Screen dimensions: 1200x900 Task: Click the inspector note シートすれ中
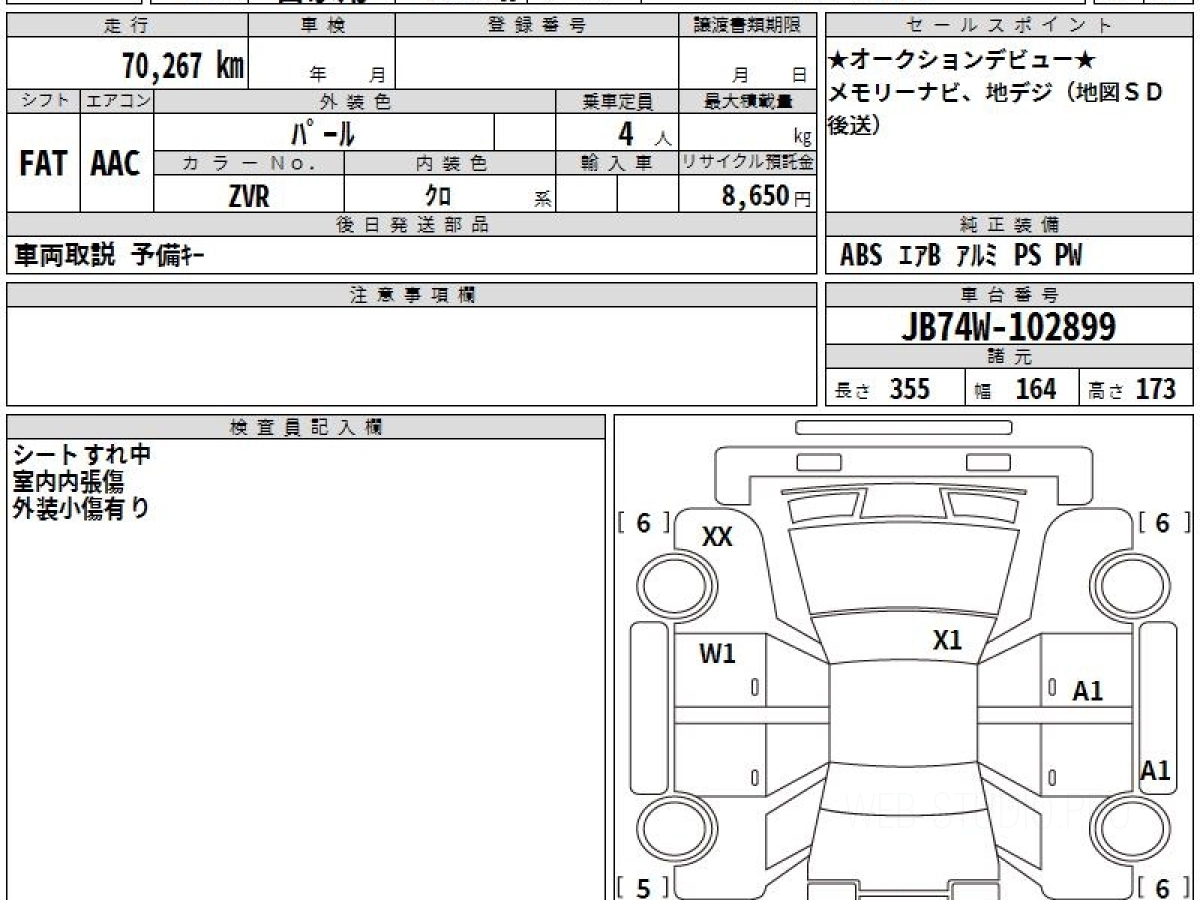pos(81,455)
